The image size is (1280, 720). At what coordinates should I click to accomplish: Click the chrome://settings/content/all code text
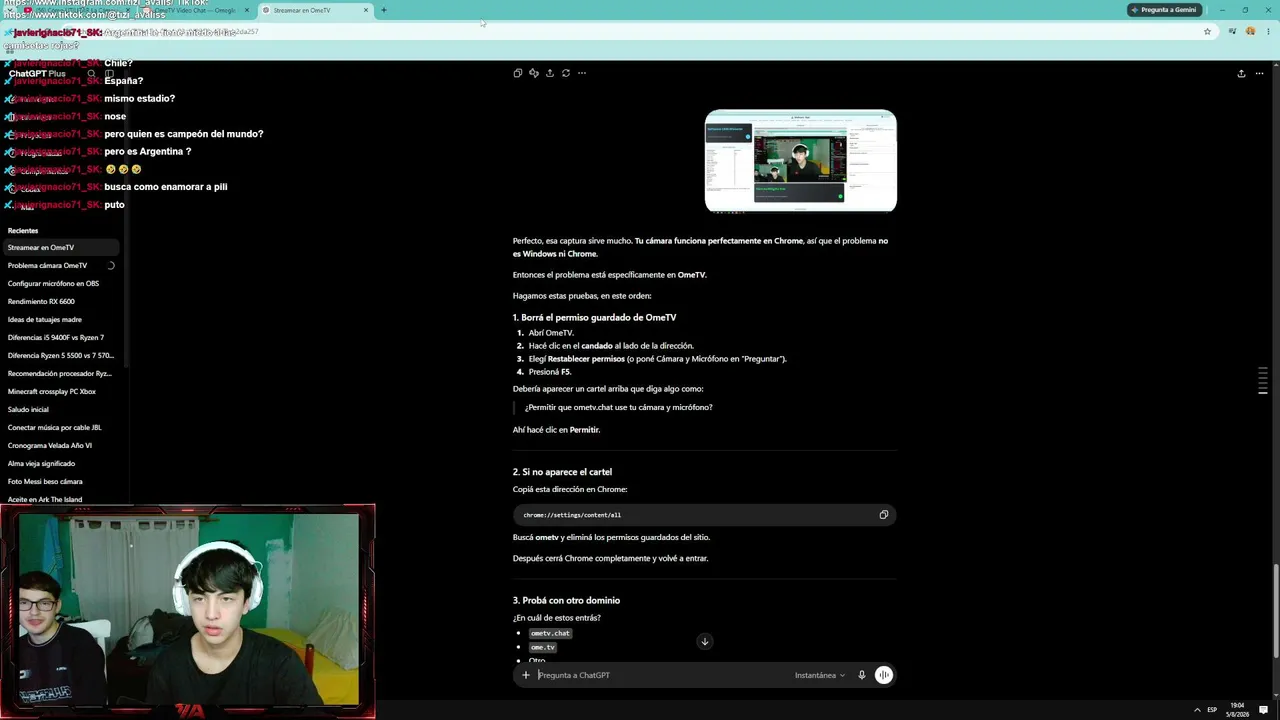572,515
